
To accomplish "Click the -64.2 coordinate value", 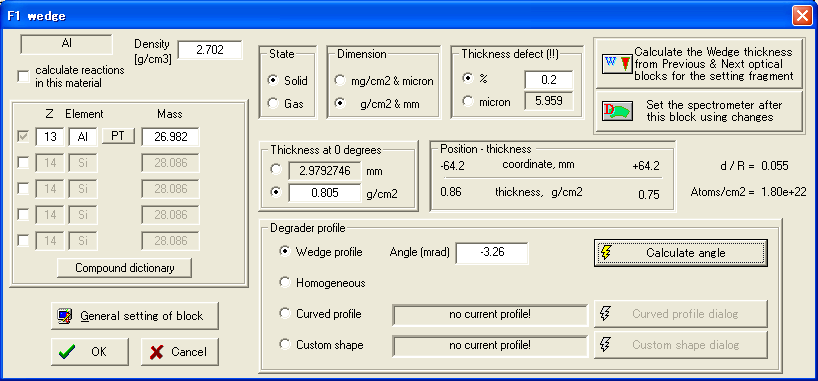I will [452, 166].
